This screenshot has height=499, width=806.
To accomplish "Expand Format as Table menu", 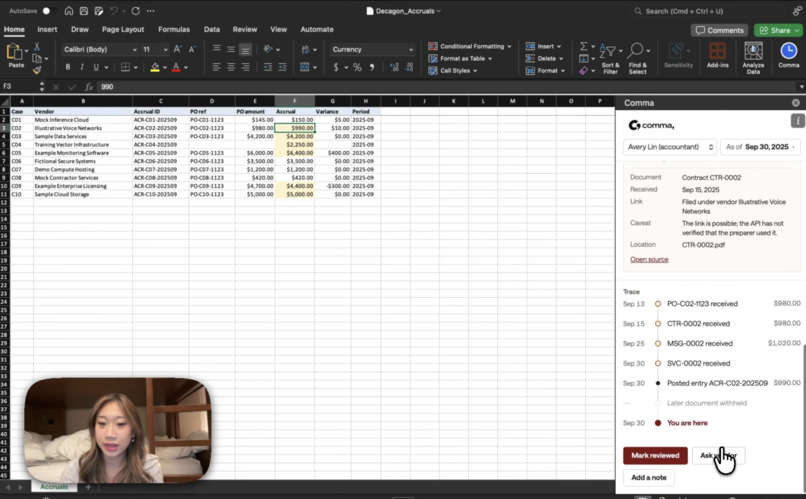I will (x=460, y=59).
